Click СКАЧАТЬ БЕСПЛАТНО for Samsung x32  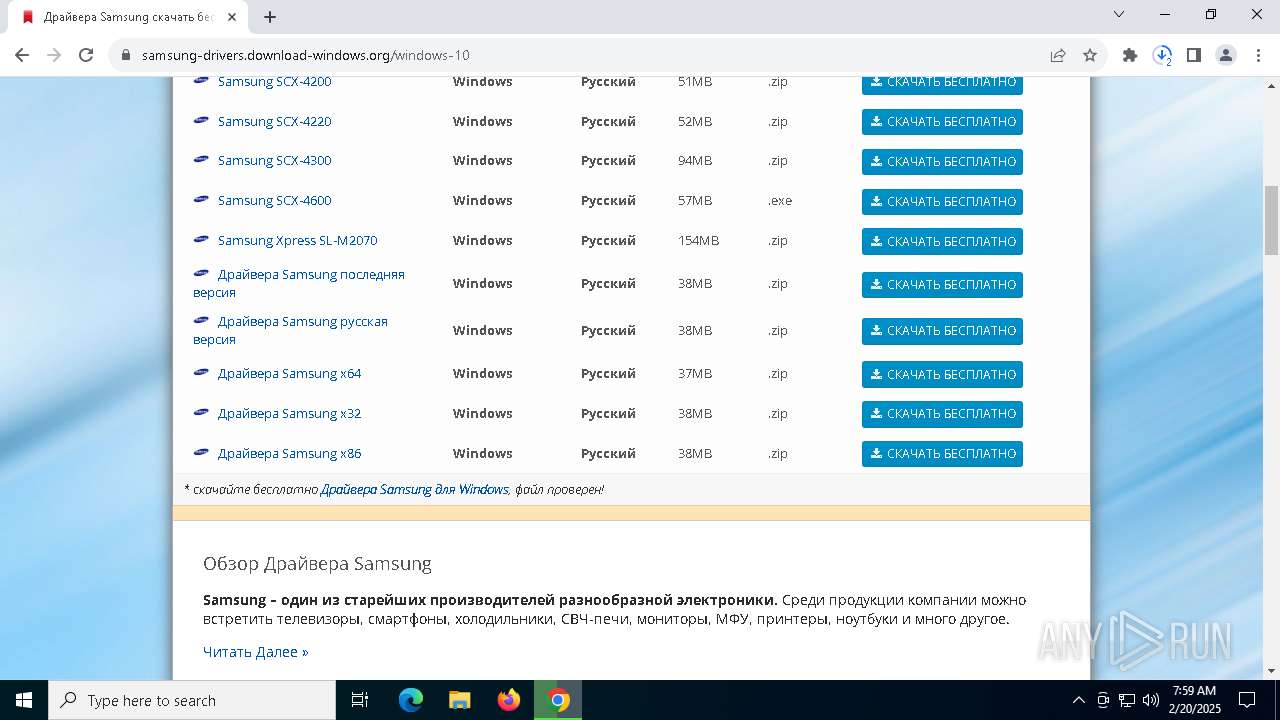click(942, 414)
